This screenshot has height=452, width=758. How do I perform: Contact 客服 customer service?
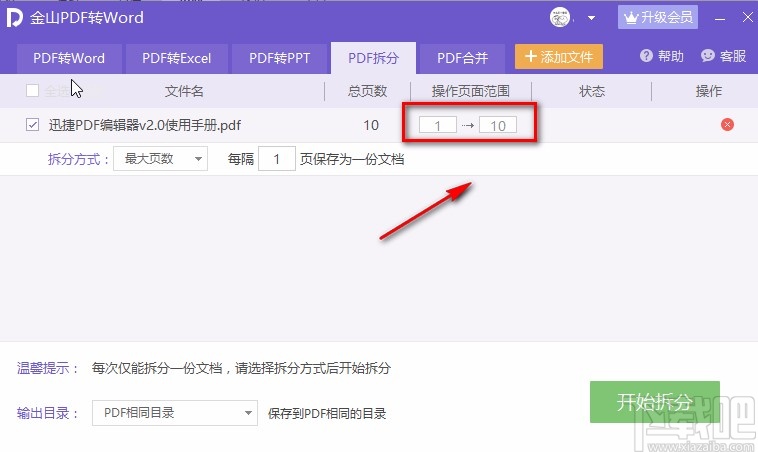[x=724, y=57]
